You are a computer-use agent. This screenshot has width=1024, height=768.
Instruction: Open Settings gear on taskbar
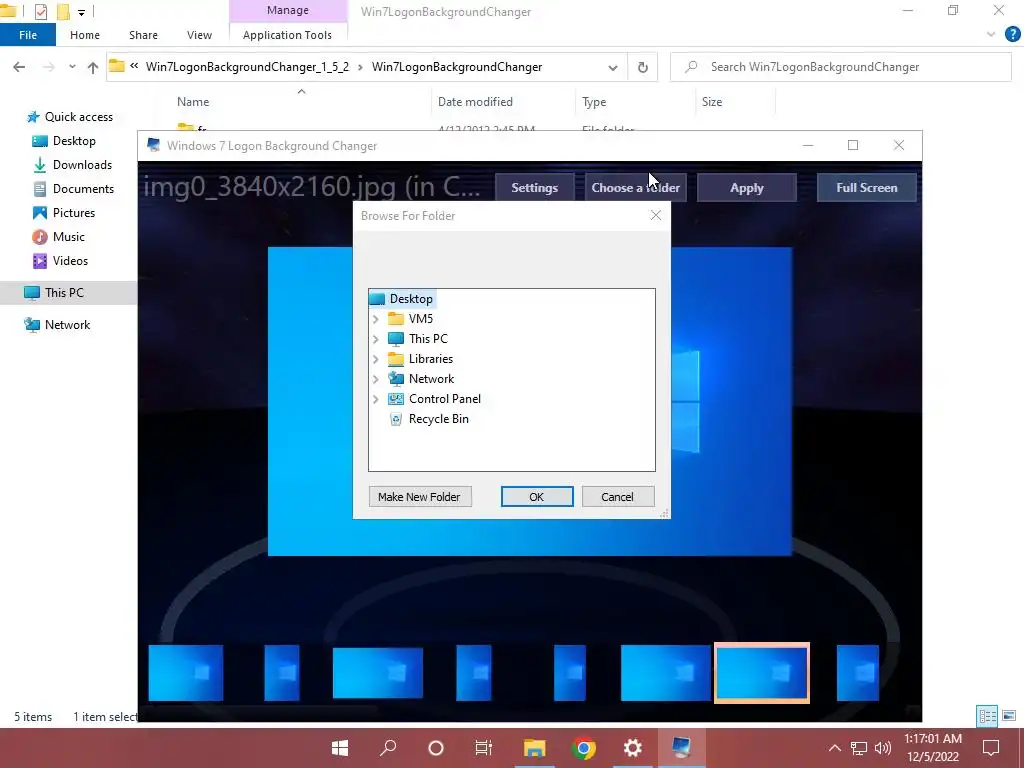click(632, 748)
